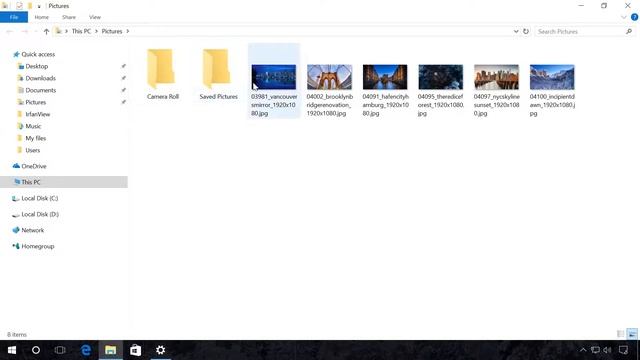Expand chevron after Pictures in address bar
Image resolution: width=640 pixels, height=360 pixels.
(128, 31)
